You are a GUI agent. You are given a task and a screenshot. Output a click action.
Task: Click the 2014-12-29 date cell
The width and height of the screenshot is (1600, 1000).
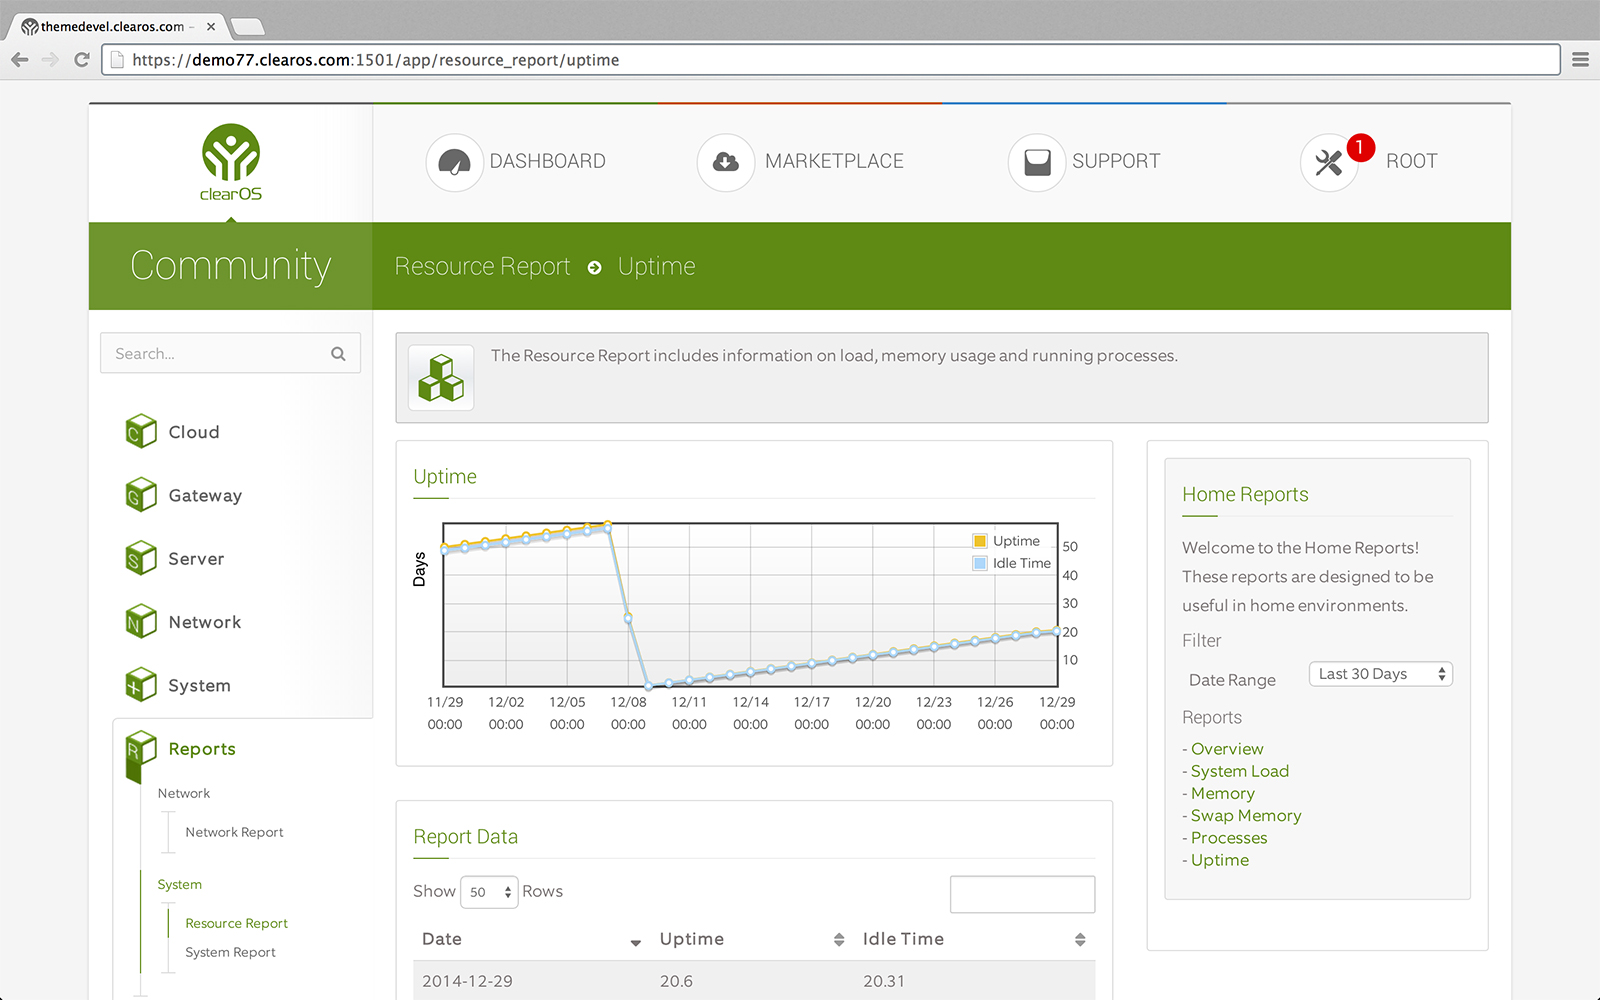pos(467,981)
